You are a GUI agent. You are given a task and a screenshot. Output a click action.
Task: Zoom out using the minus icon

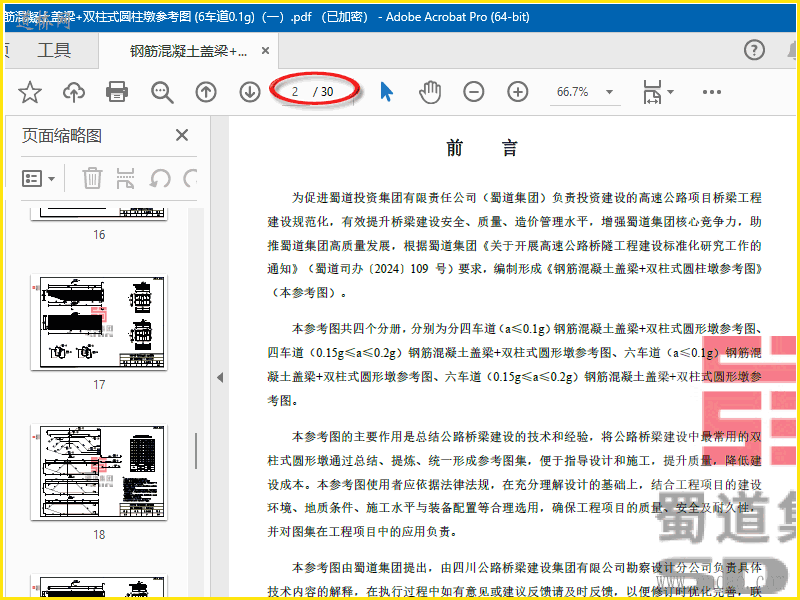click(x=474, y=92)
